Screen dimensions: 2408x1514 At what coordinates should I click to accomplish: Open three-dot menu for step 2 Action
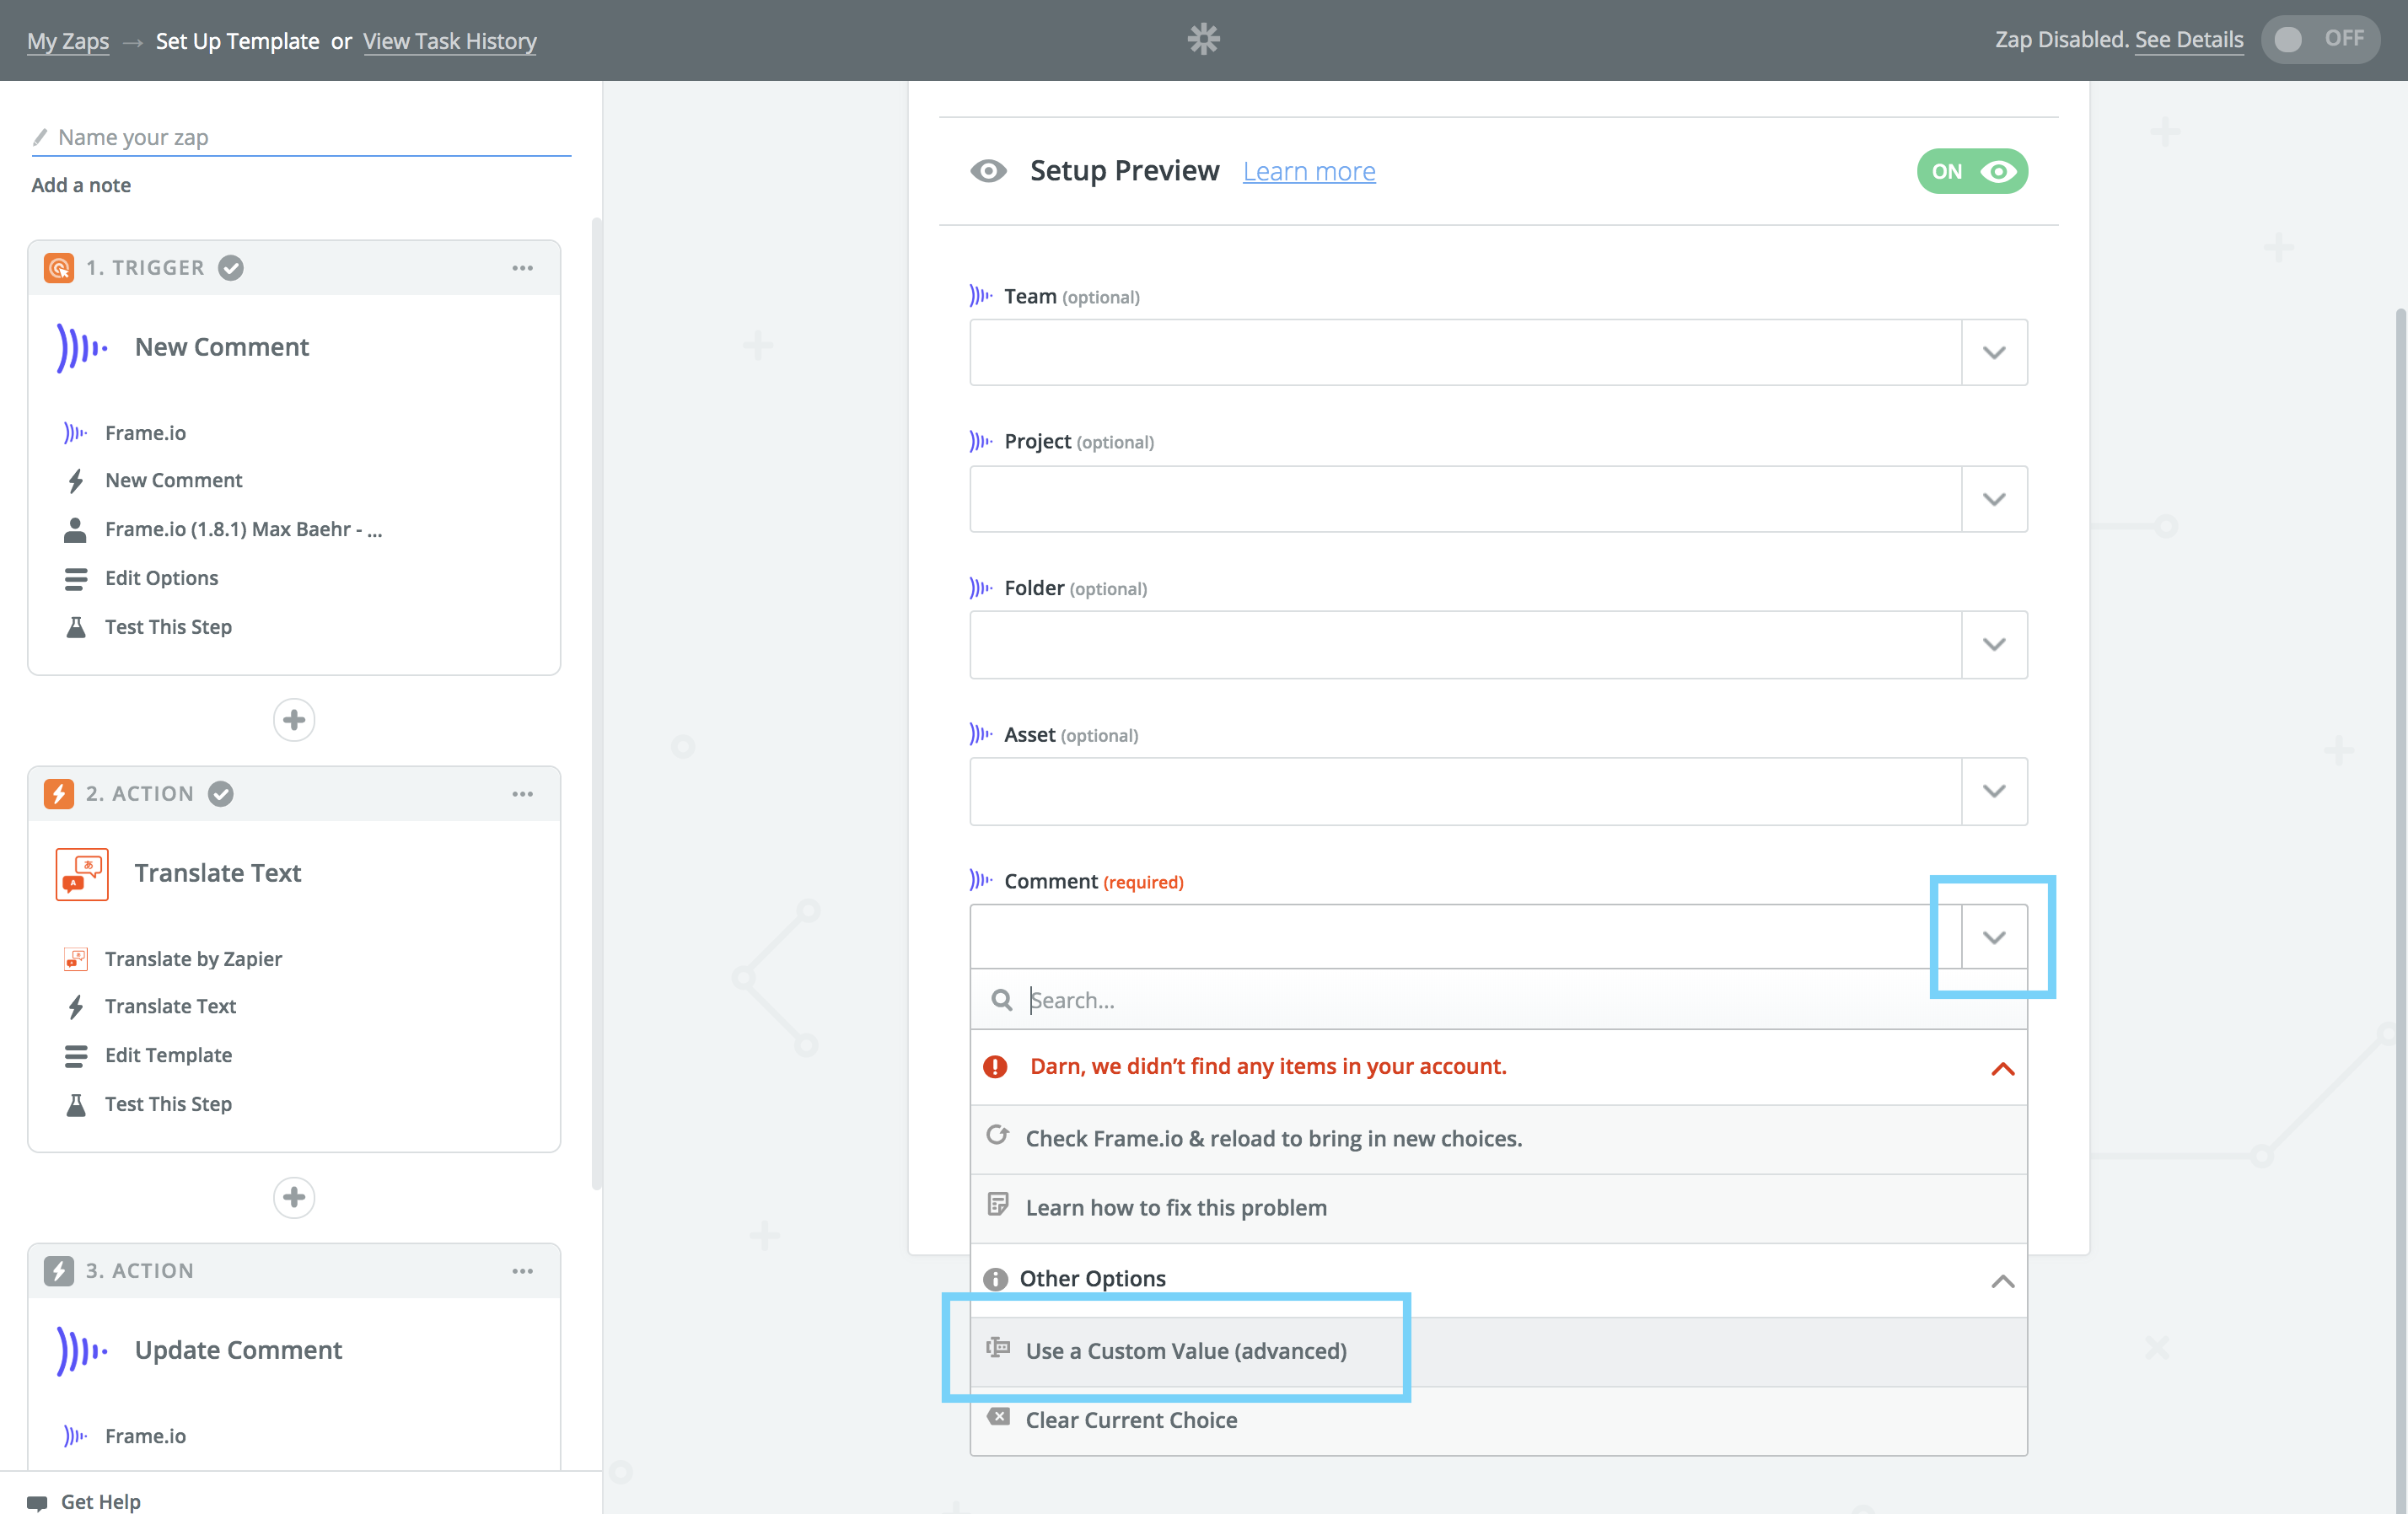(522, 794)
